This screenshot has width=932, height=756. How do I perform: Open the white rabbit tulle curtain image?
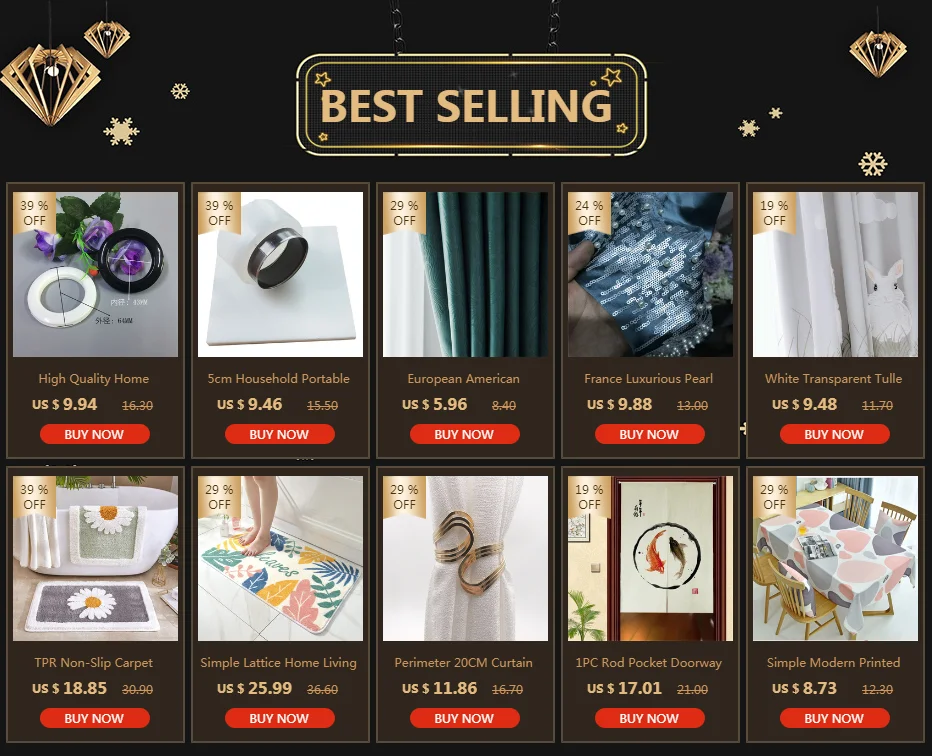(x=835, y=274)
